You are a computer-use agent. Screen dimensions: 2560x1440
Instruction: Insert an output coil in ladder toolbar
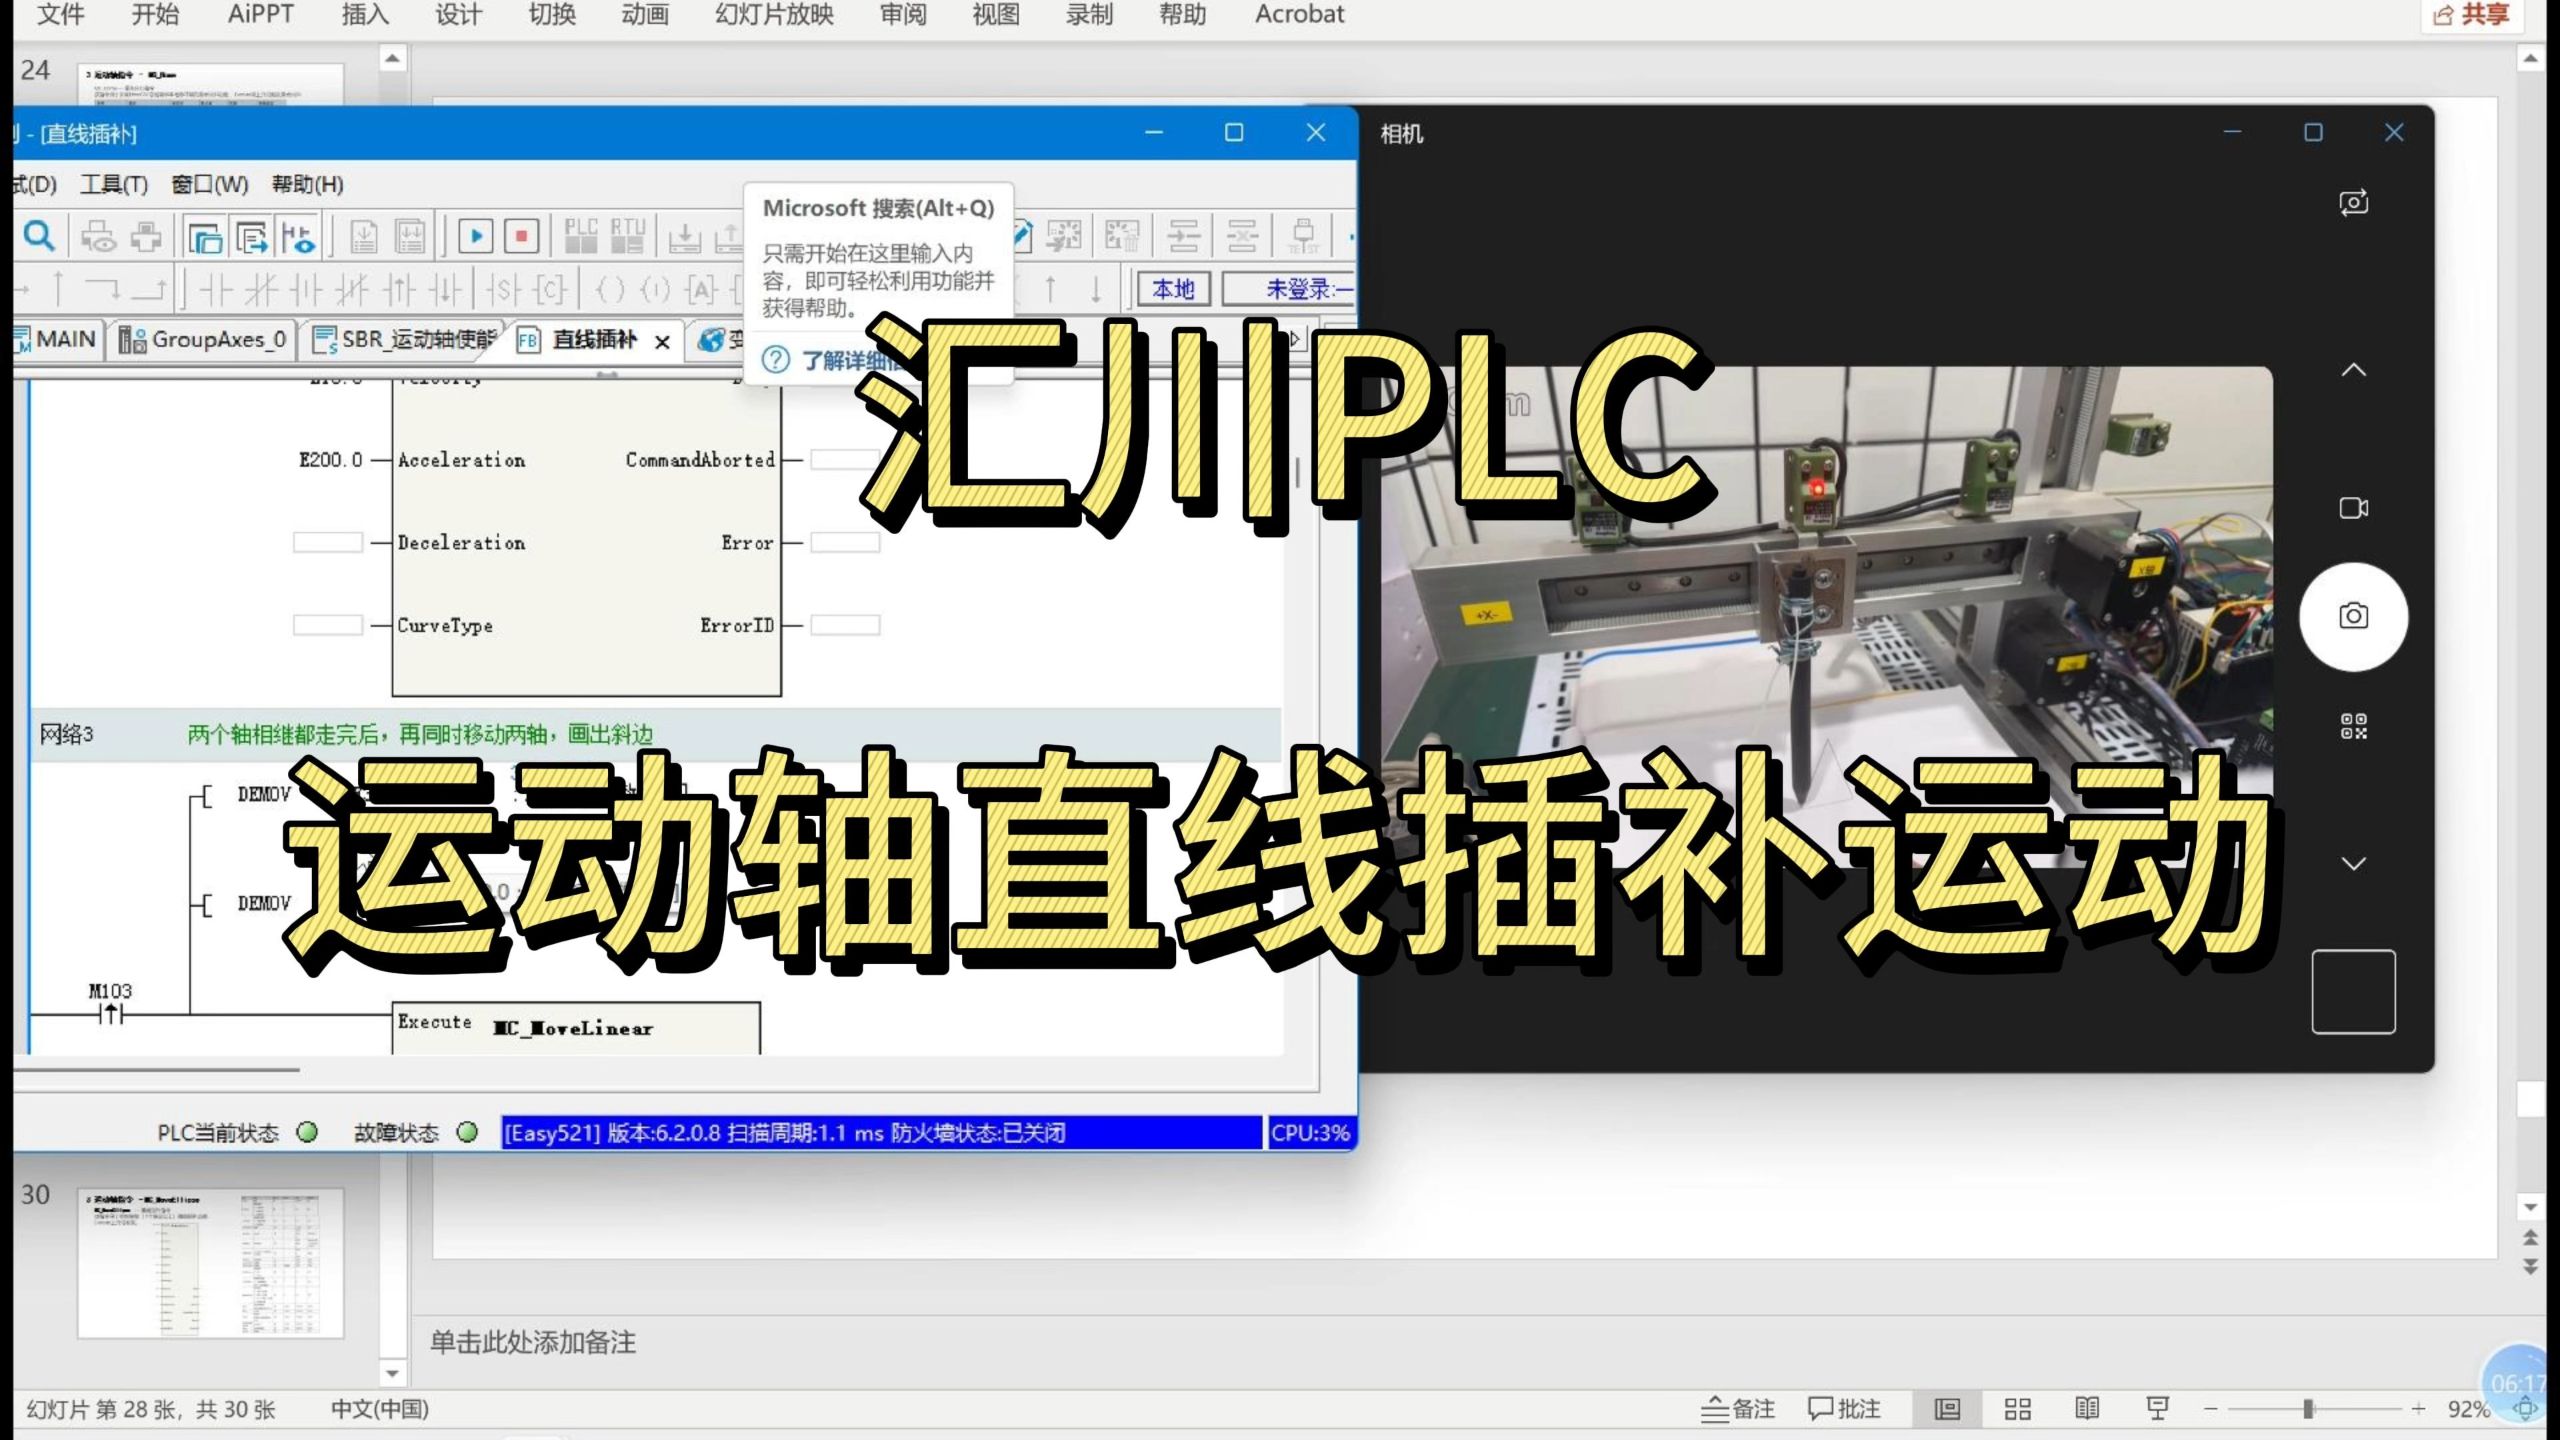click(610, 290)
